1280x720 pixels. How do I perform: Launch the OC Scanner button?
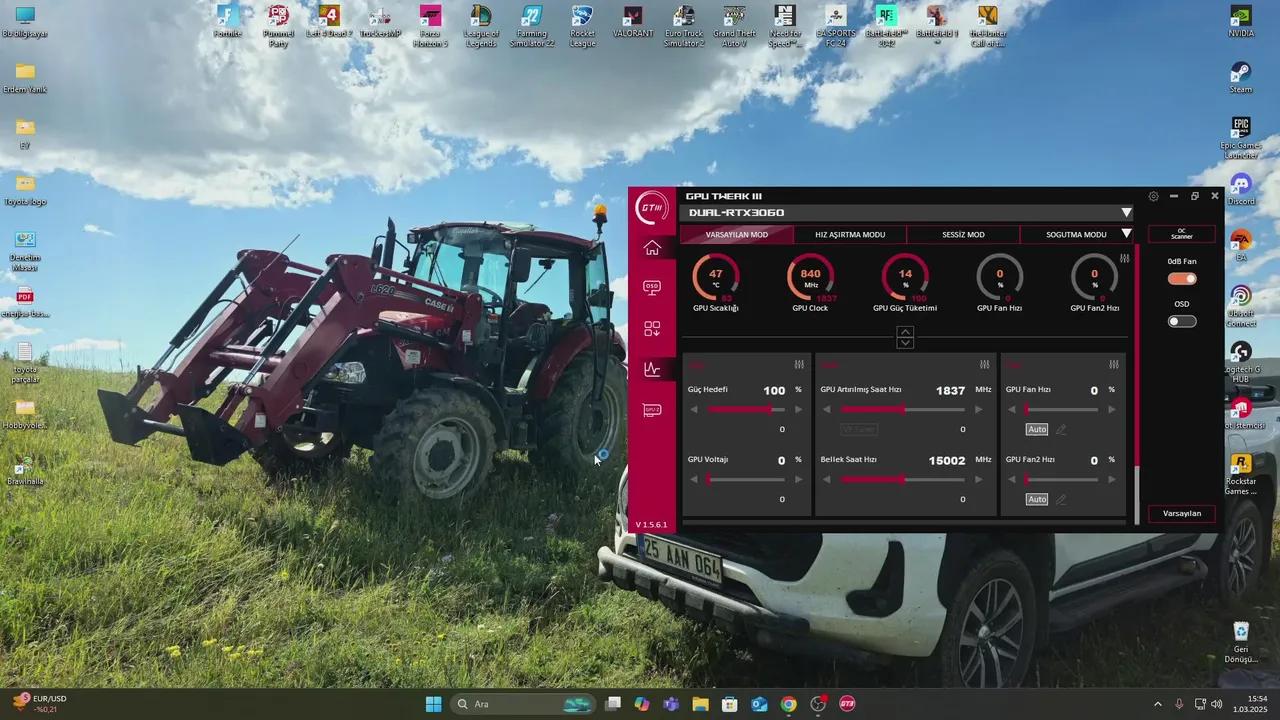point(1182,234)
